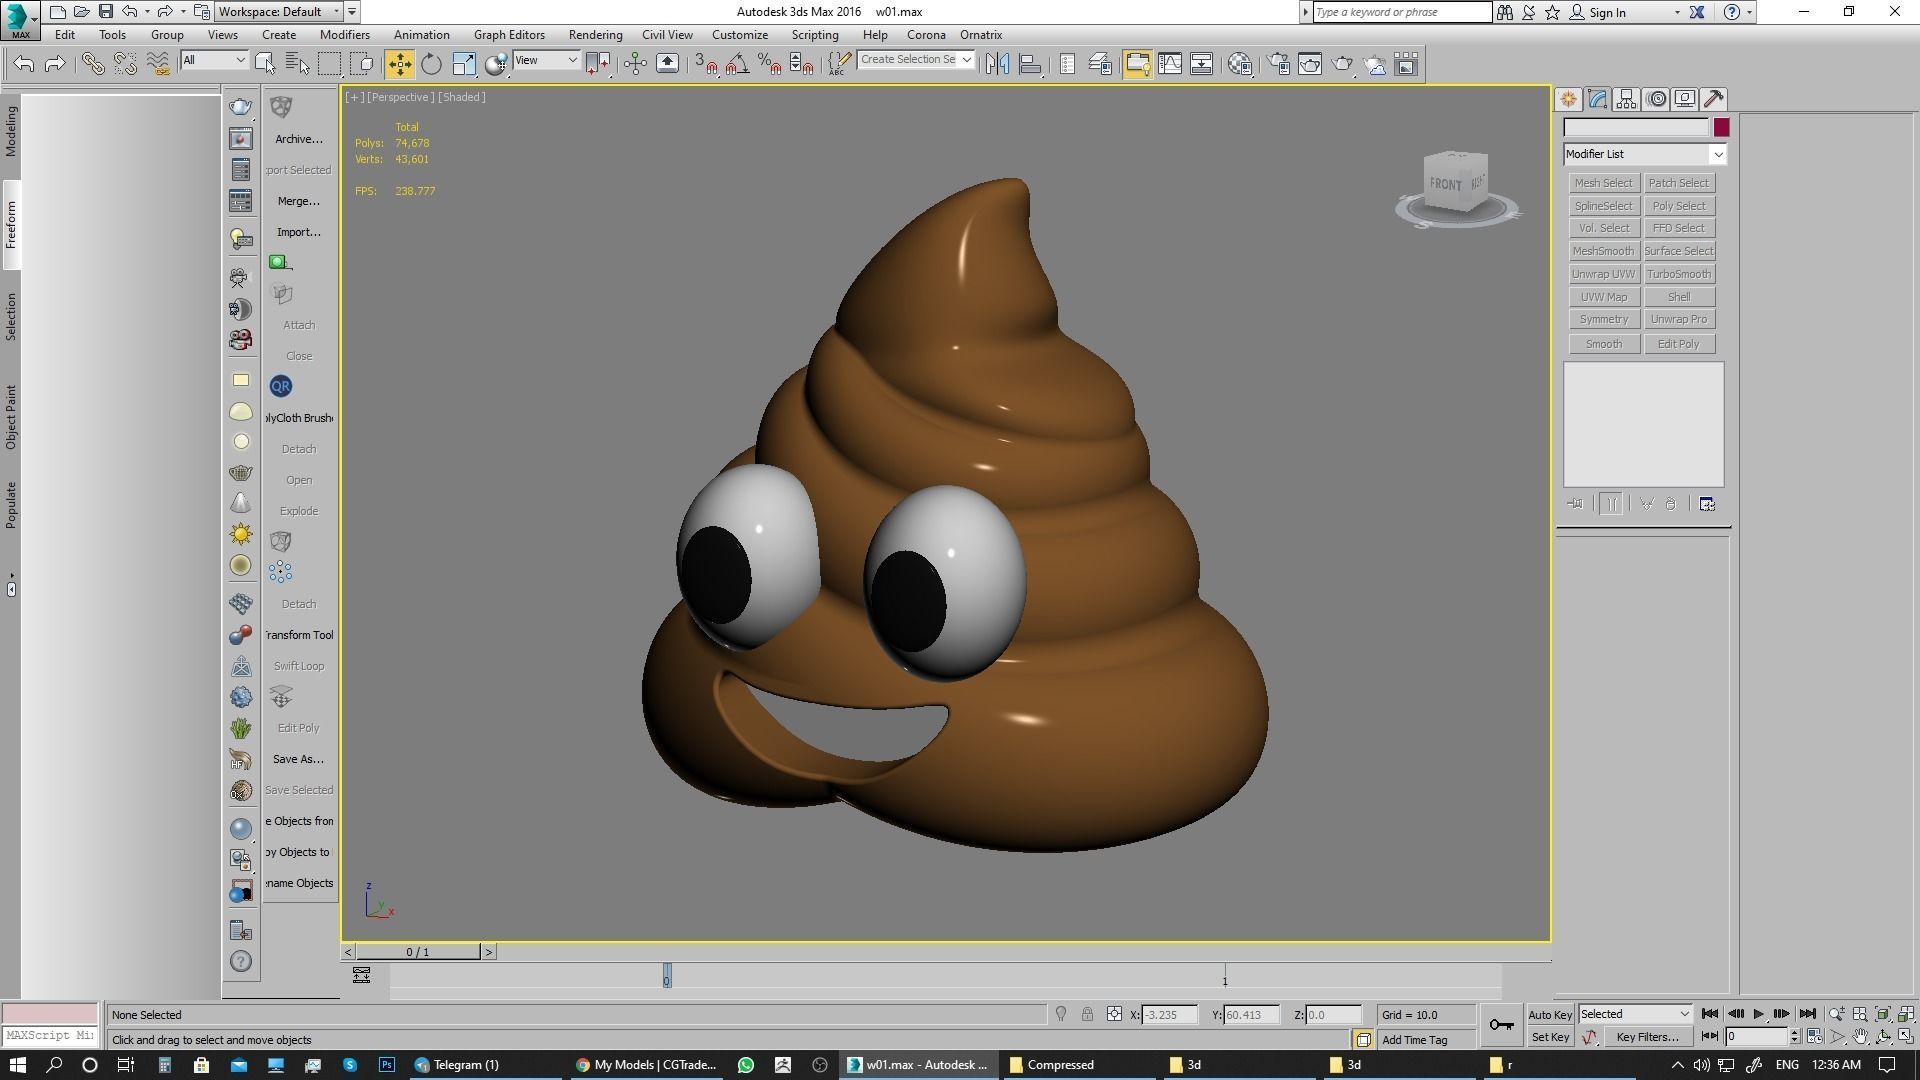Select the Scale tool
The width and height of the screenshot is (1920, 1080).
tap(464, 64)
